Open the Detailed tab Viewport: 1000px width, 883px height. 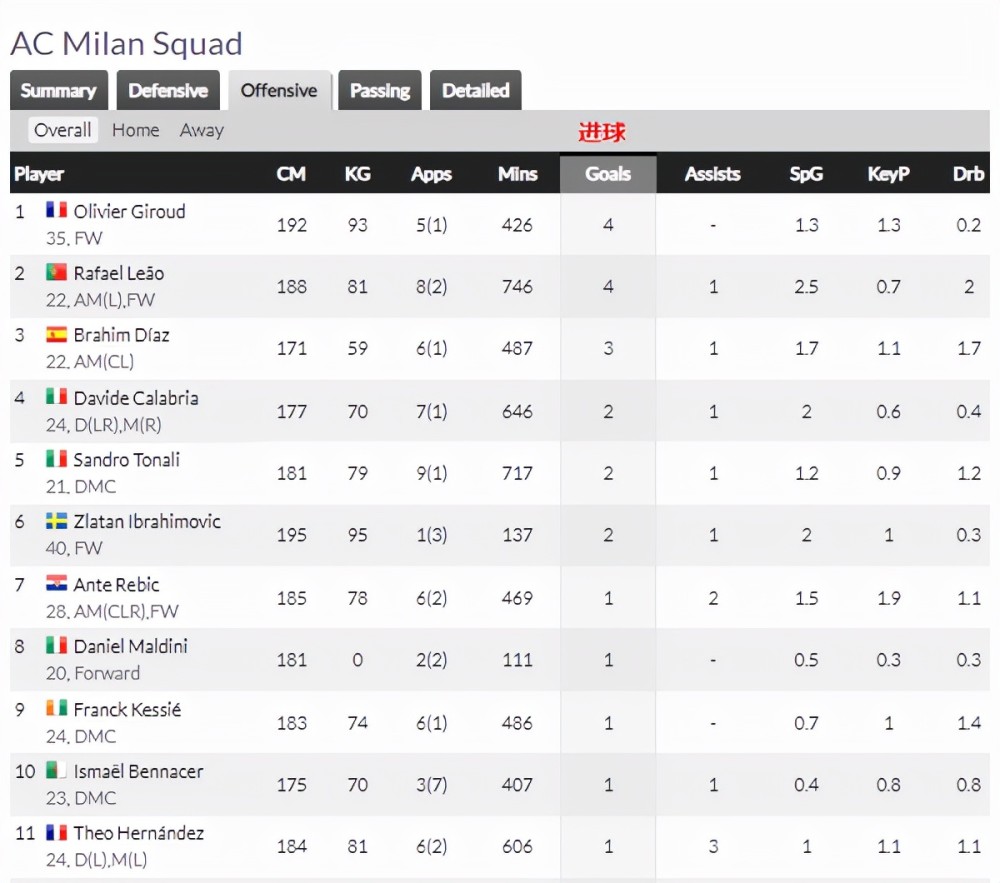click(x=476, y=91)
